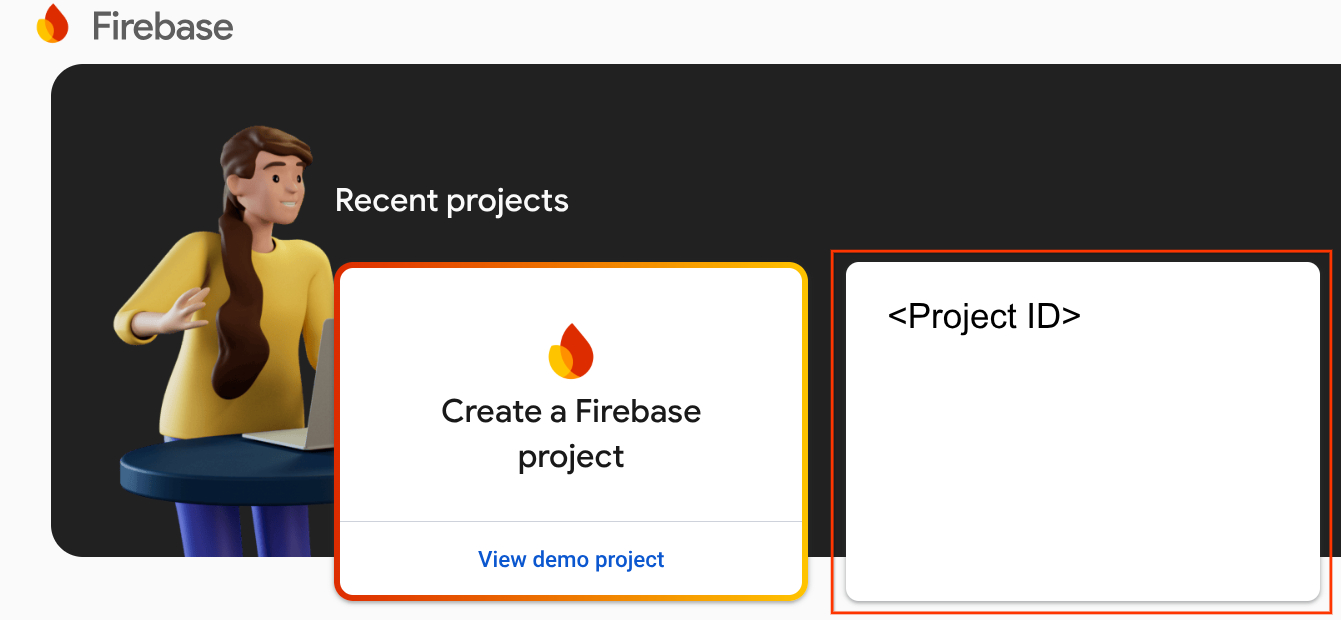Click the <Project ID> label text
The height and width of the screenshot is (620, 1341).
click(984, 316)
